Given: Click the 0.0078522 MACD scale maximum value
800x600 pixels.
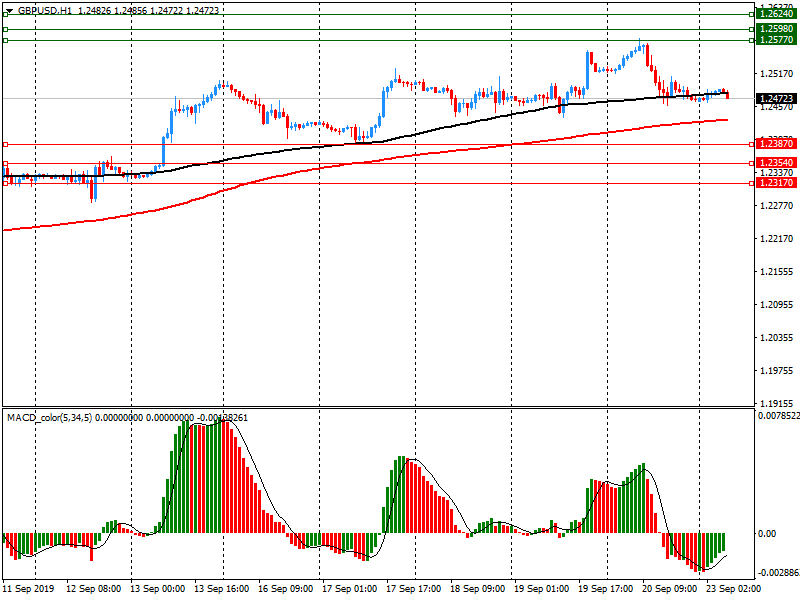Looking at the screenshot, I should click(x=779, y=416).
